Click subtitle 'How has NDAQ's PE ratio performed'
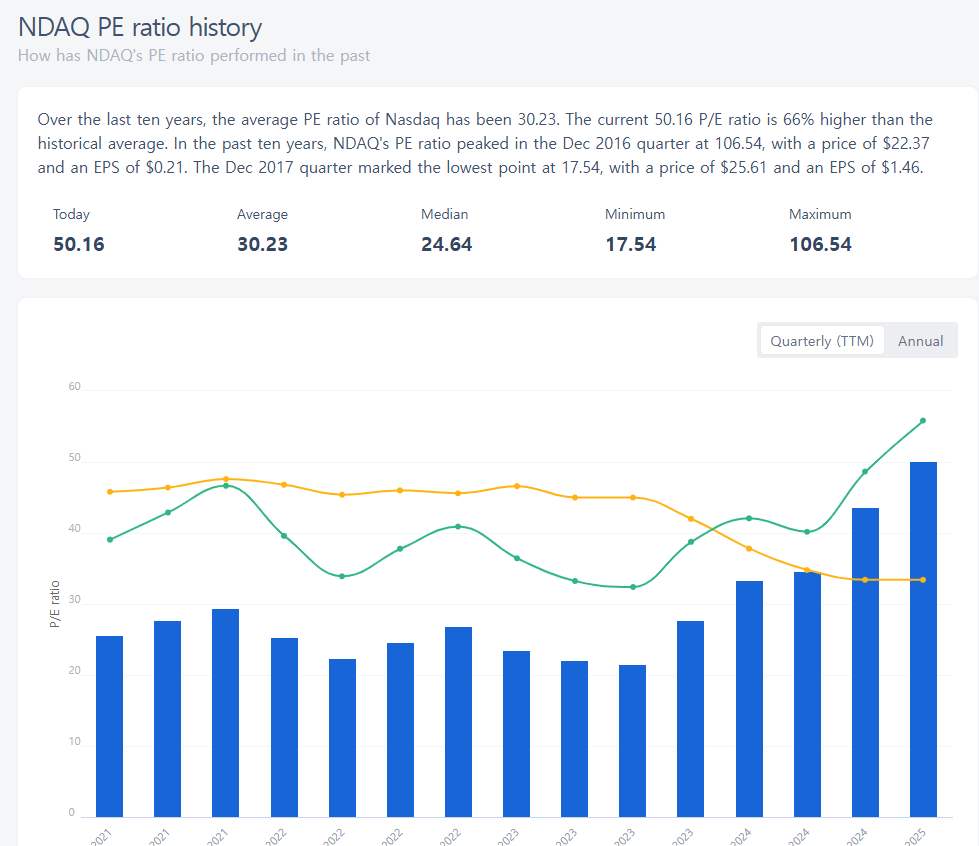979x846 pixels. pyautogui.click(x=194, y=56)
